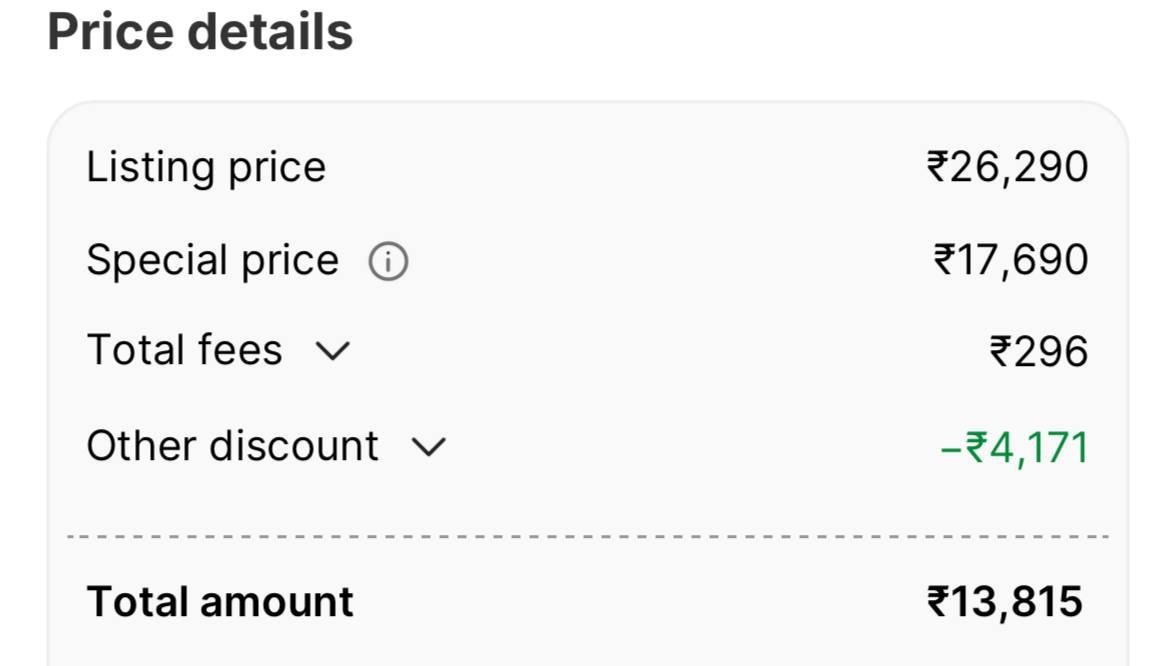Screen dimensions: 1176x666
Task: Select the bold Total amount label
Action: [x=220, y=602]
